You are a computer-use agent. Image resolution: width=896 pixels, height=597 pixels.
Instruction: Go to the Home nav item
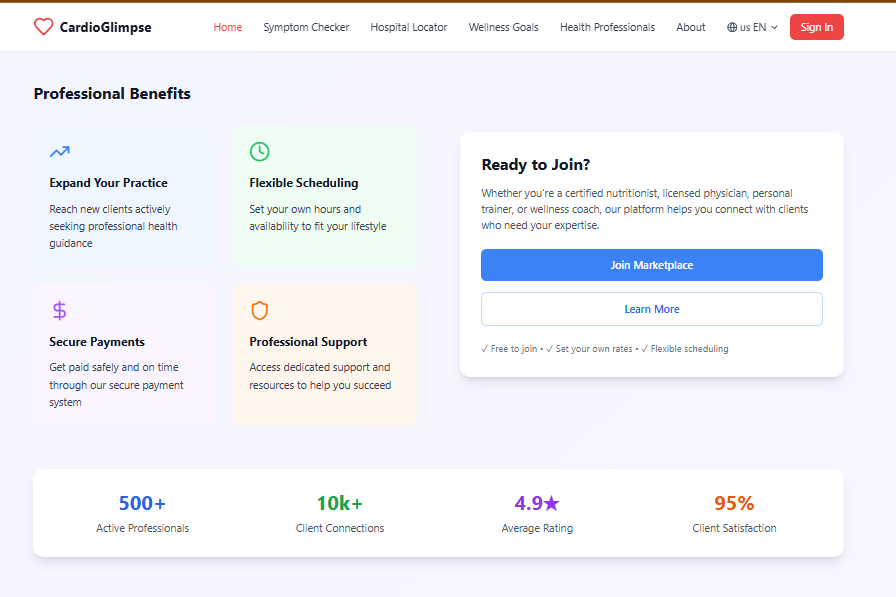227,27
